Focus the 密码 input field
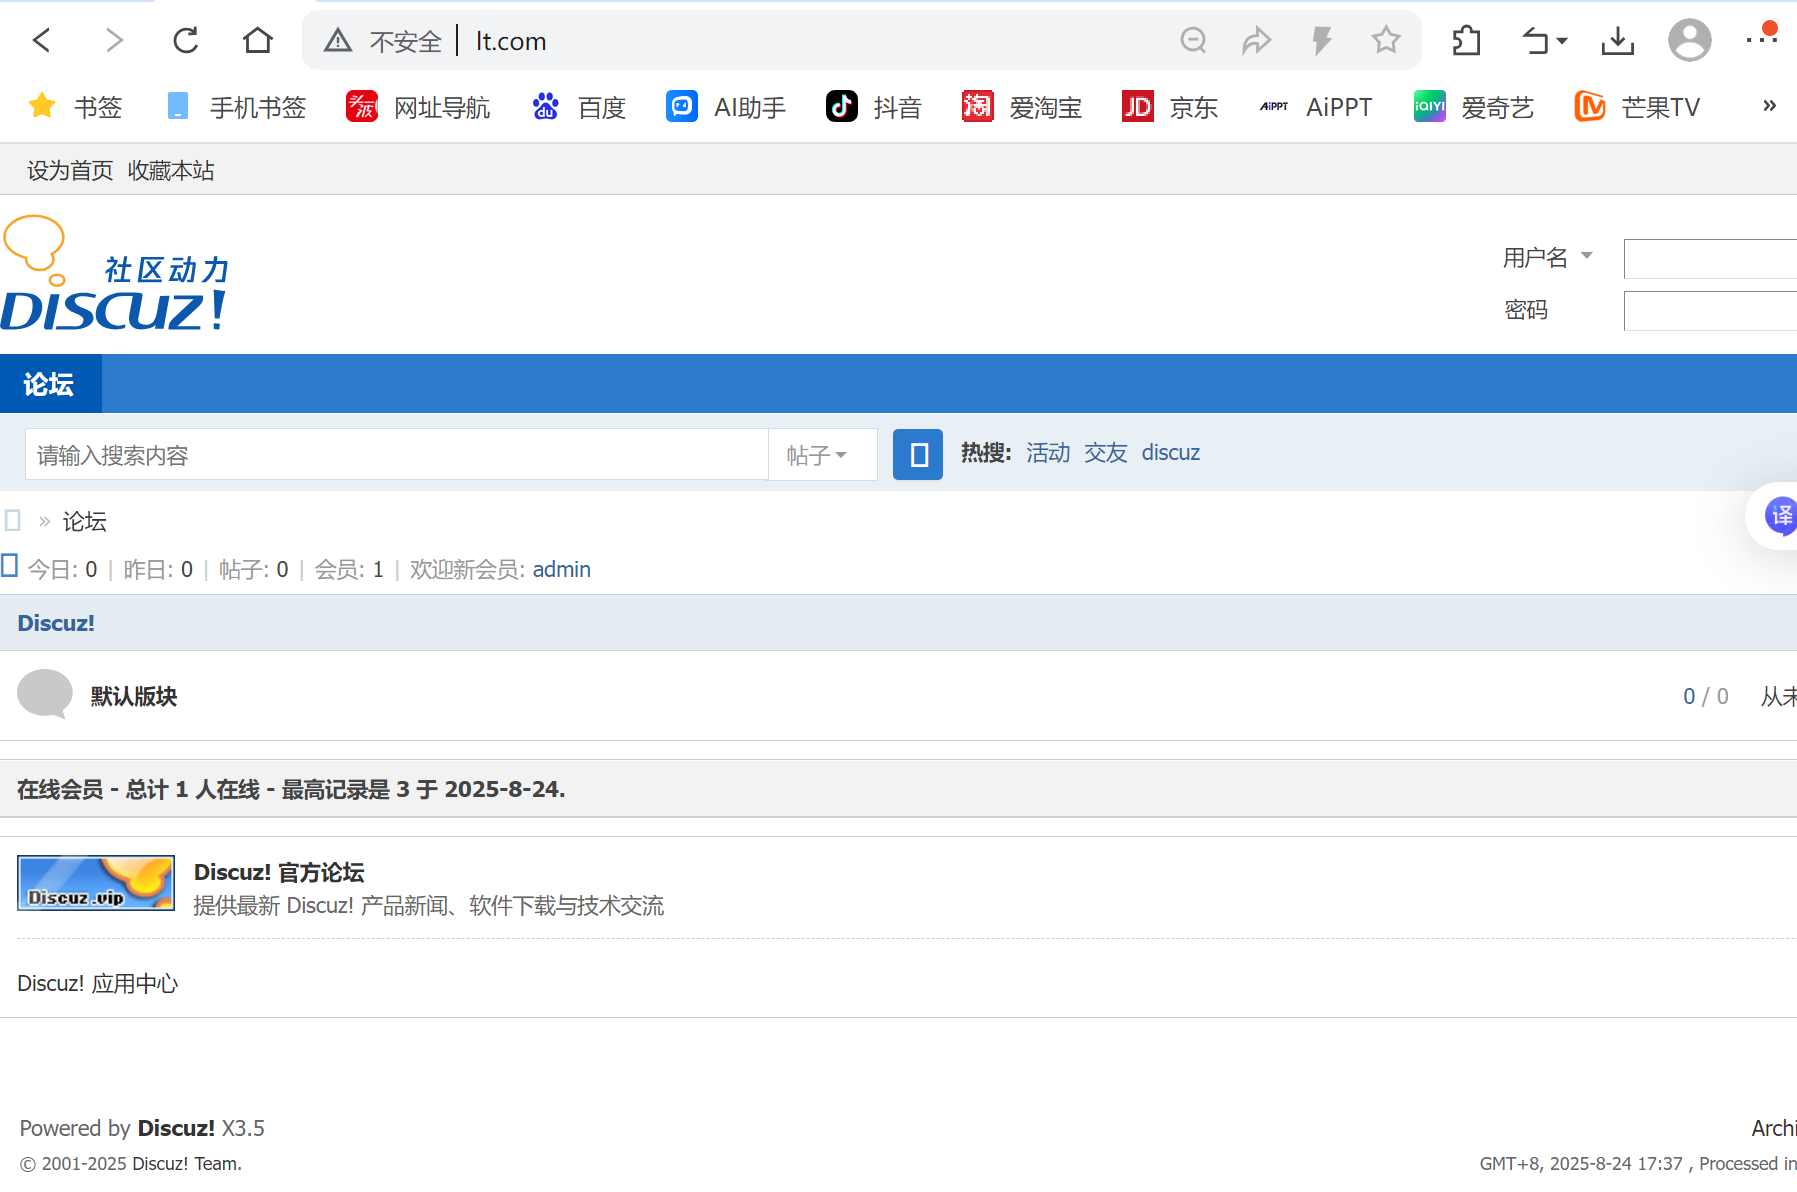The image size is (1797, 1192). click(1710, 311)
